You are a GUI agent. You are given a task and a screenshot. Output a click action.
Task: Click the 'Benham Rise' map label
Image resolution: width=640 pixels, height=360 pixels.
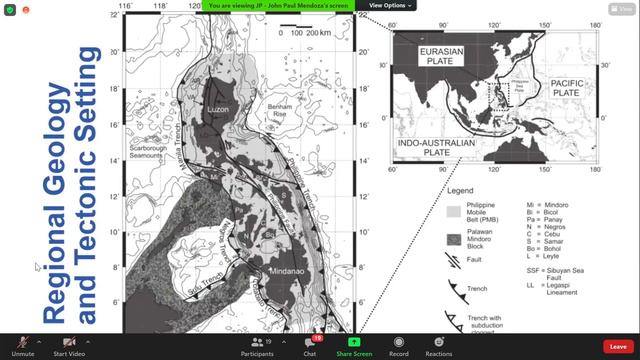280,110
